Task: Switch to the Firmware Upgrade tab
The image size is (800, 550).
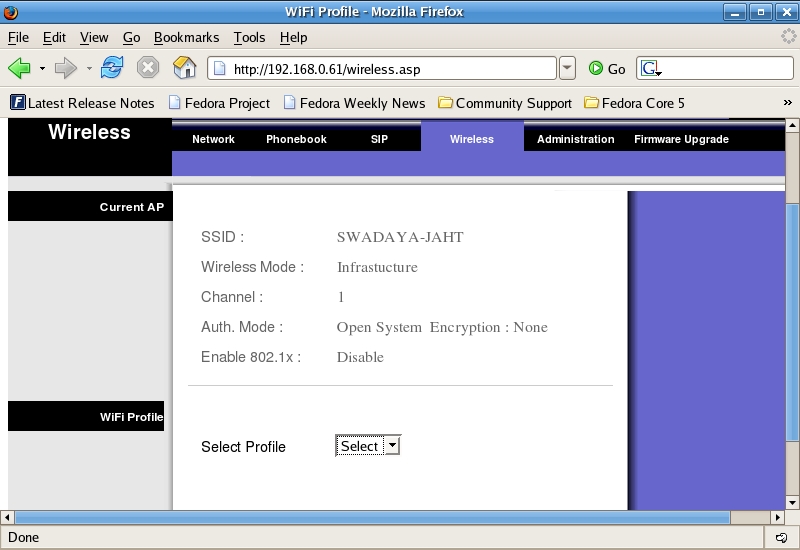Action: (x=681, y=139)
